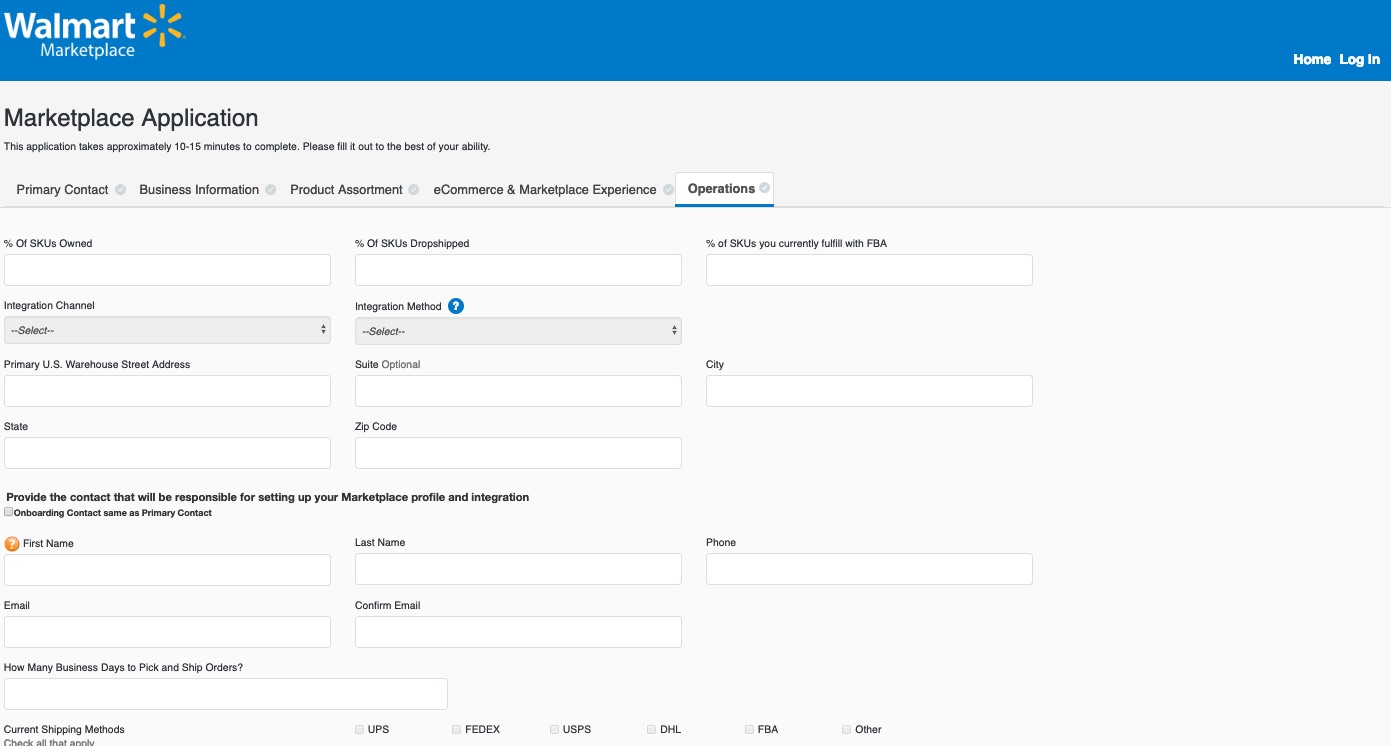1391x746 pixels.
Task: Click the % Of SKUs Owned field
Action: 167,269
